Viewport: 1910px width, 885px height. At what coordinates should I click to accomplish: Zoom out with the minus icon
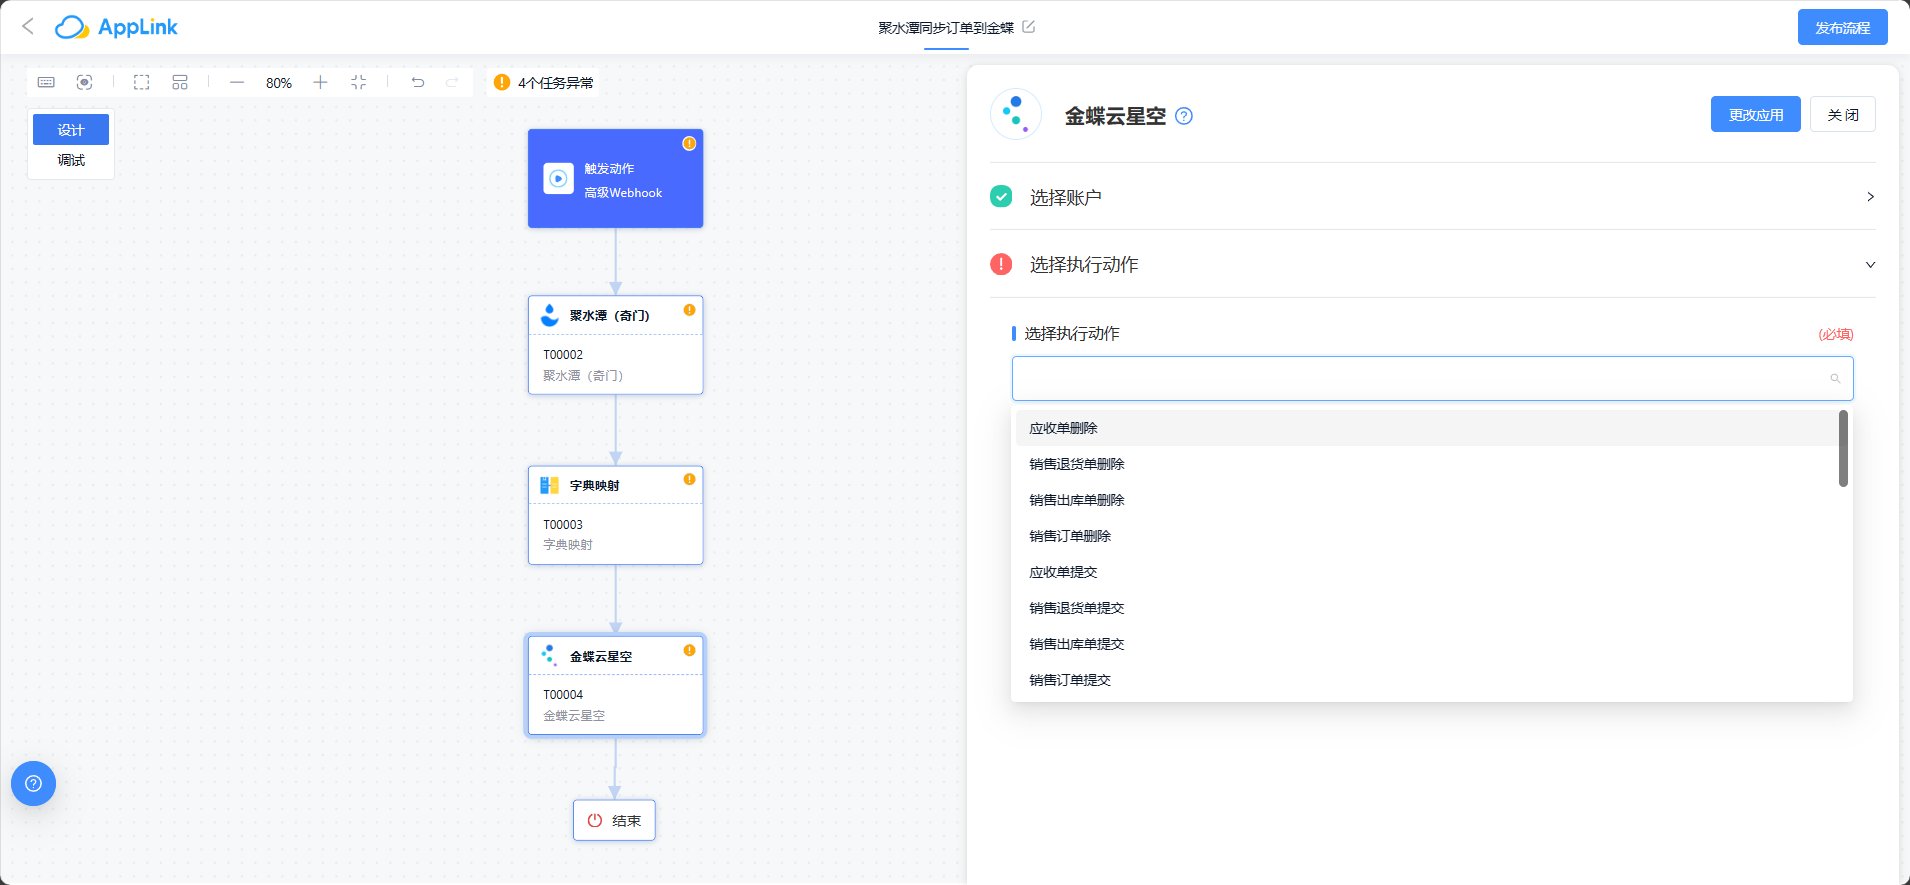pyautogui.click(x=237, y=82)
